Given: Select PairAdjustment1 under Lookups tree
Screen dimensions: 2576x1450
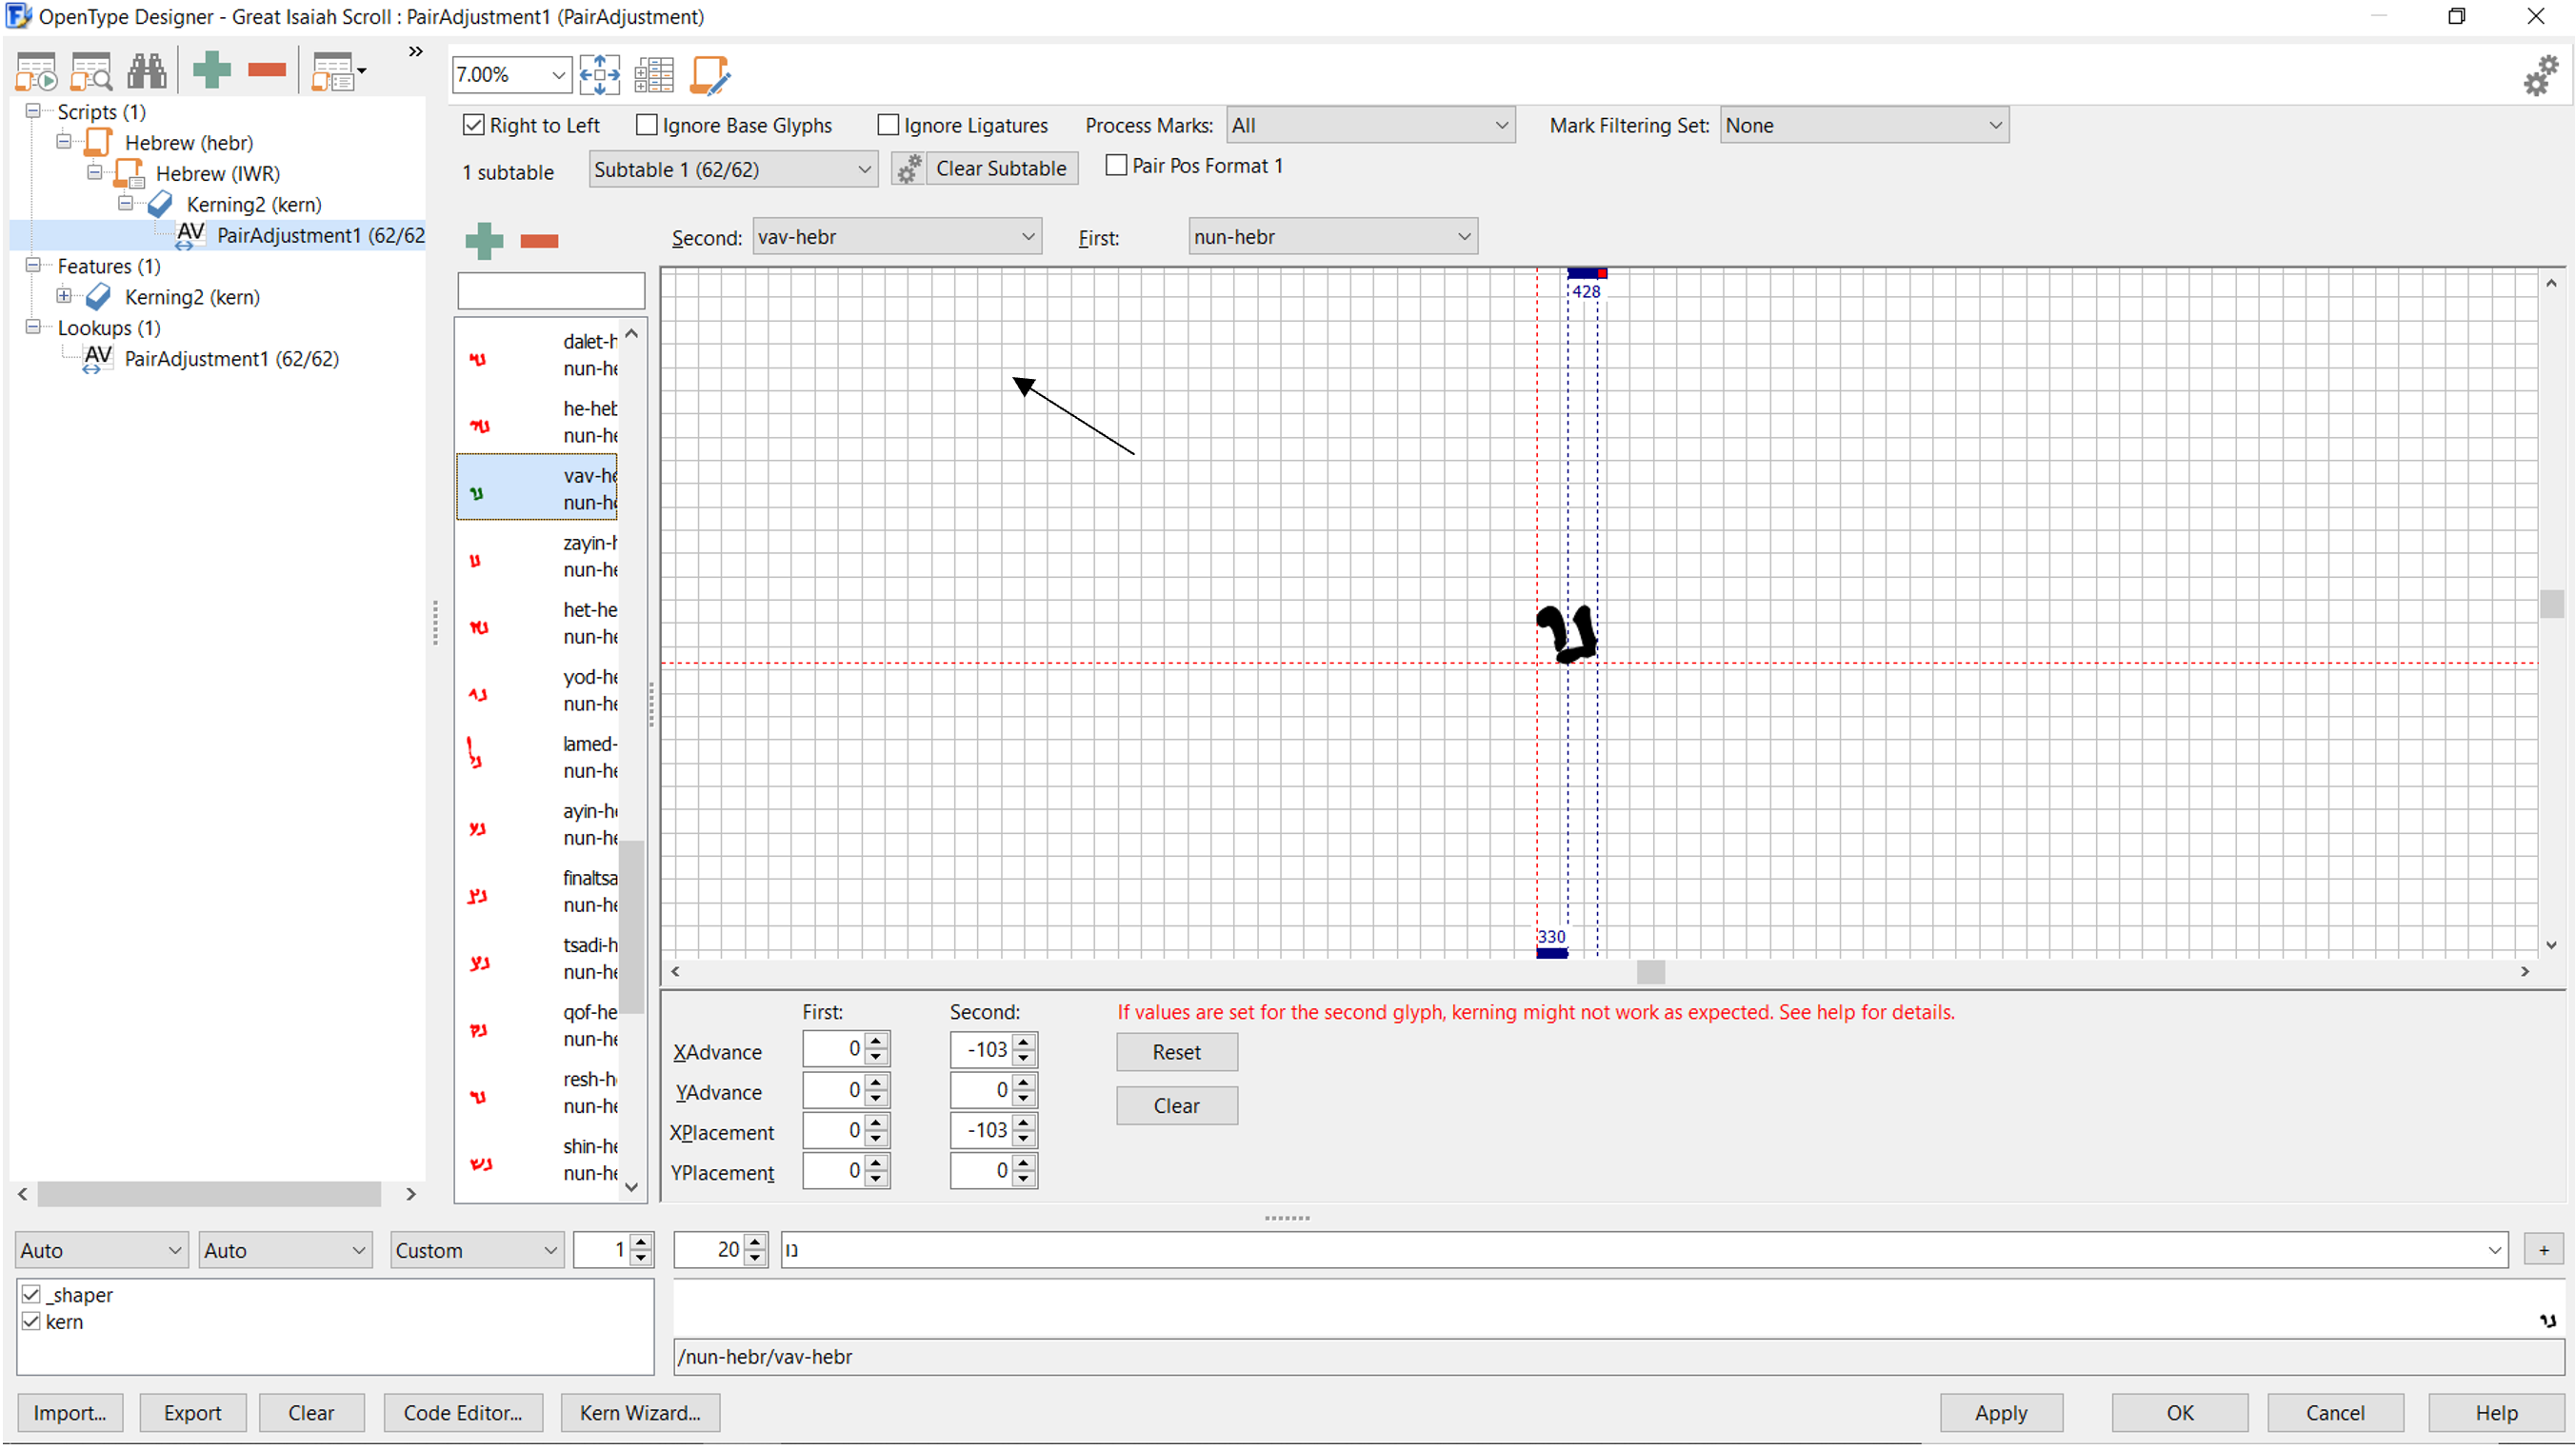Looking at the screenshot, I should coord(231,358).
